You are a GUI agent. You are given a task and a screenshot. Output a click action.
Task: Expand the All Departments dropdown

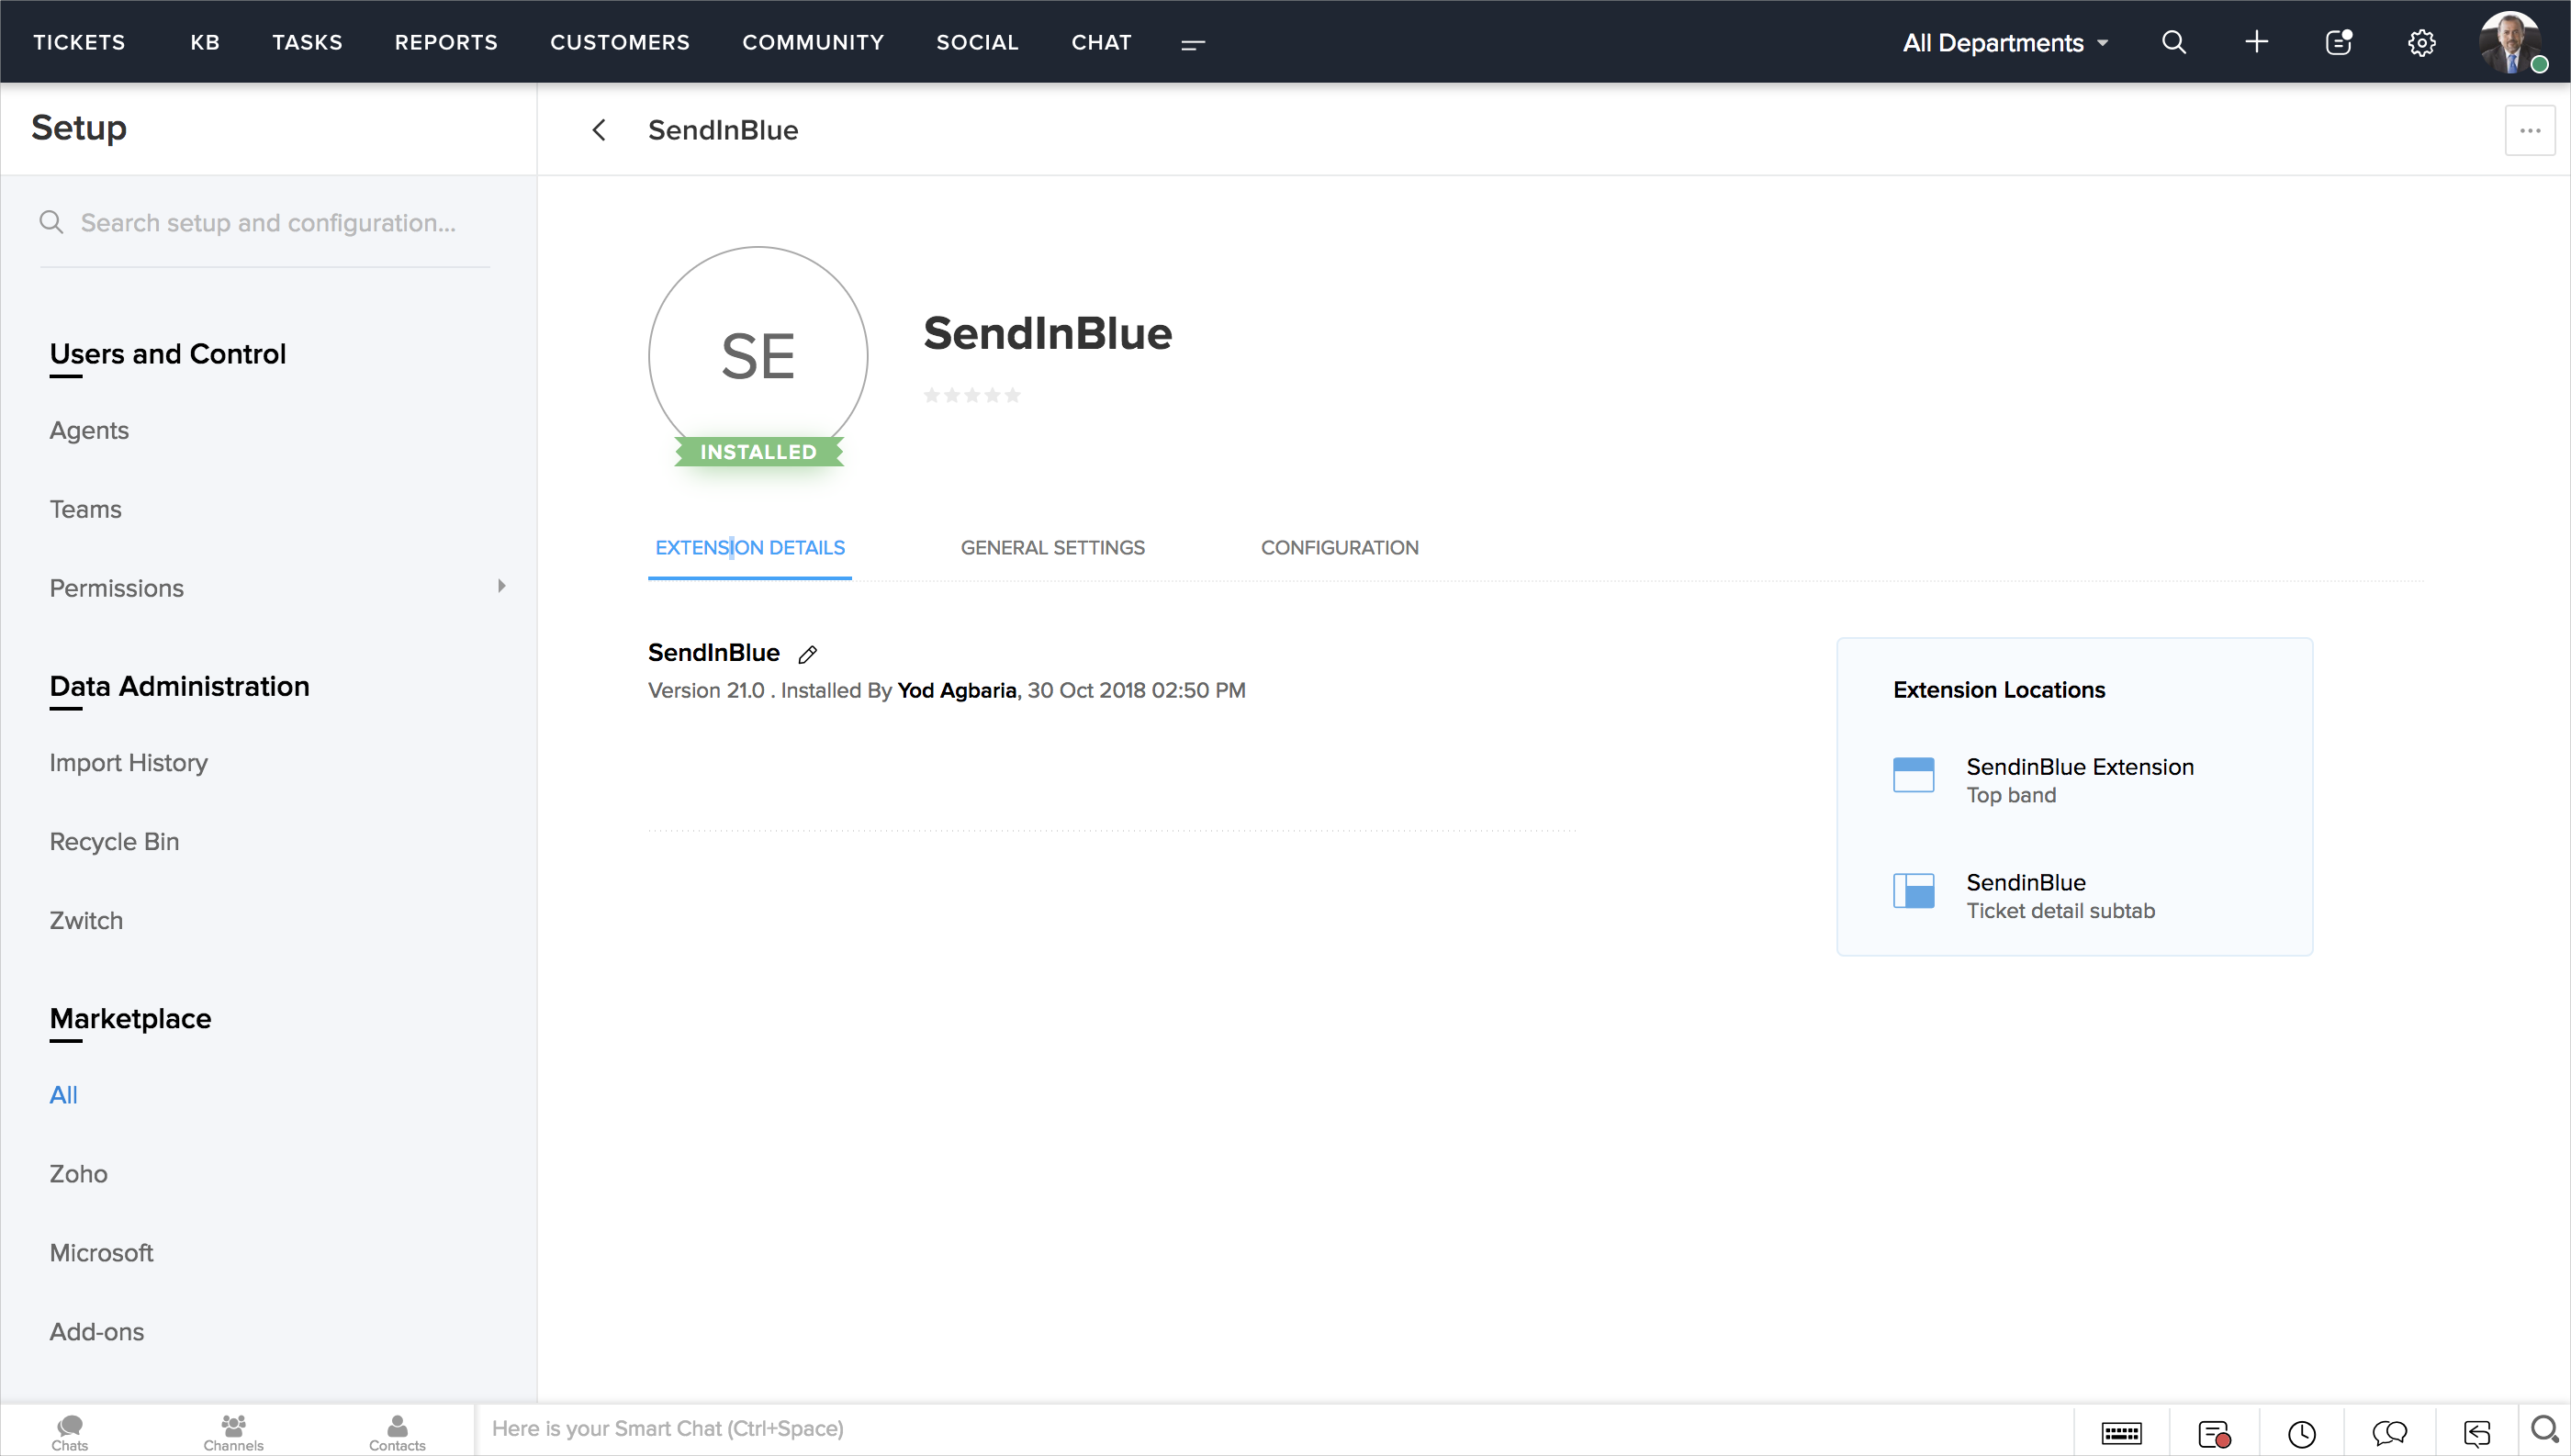[2004, 42]
